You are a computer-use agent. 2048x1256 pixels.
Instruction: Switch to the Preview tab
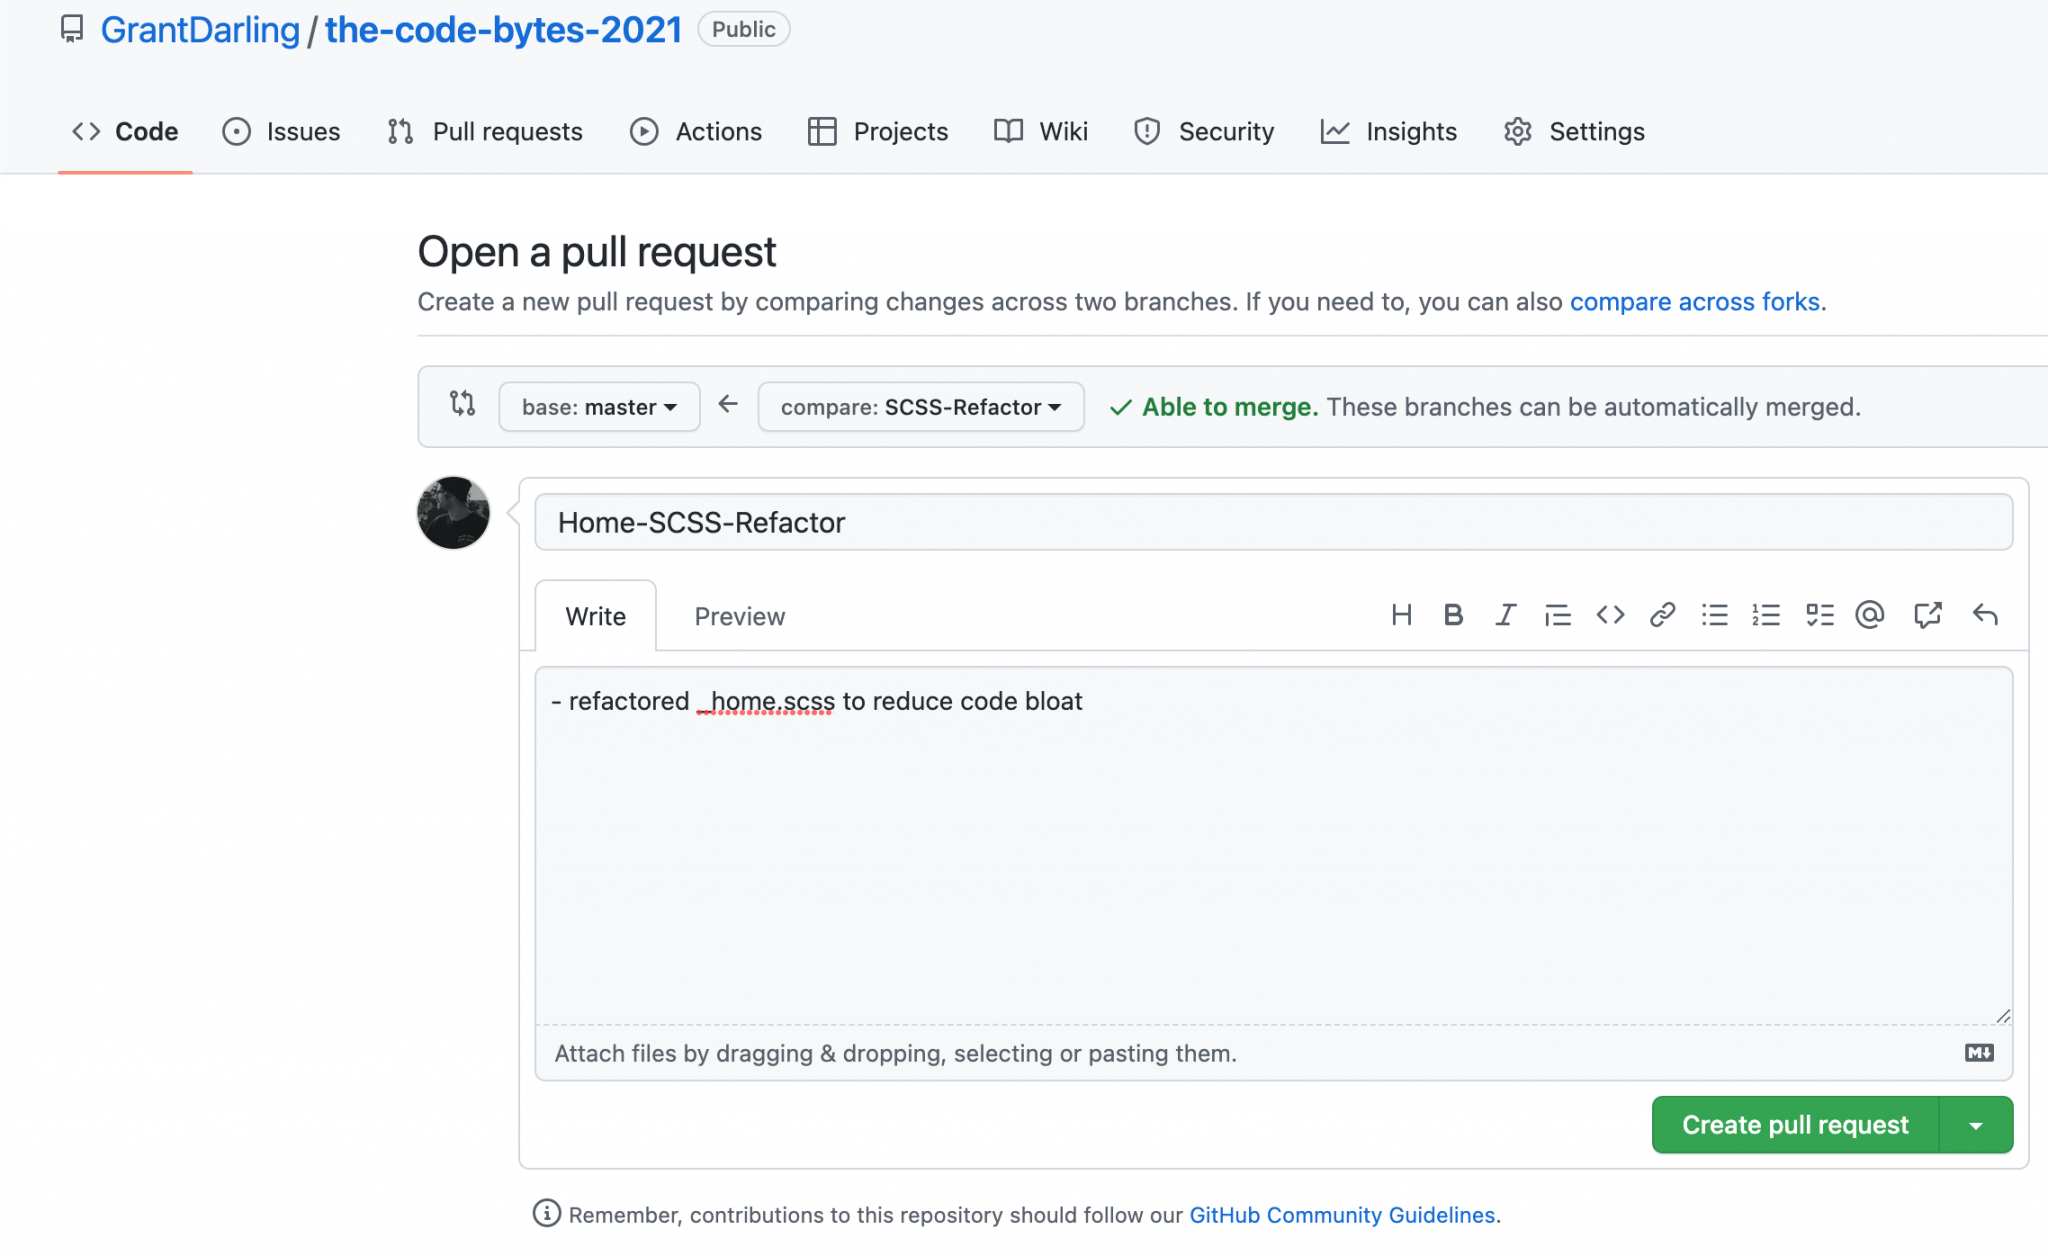(x=739, y=616)
